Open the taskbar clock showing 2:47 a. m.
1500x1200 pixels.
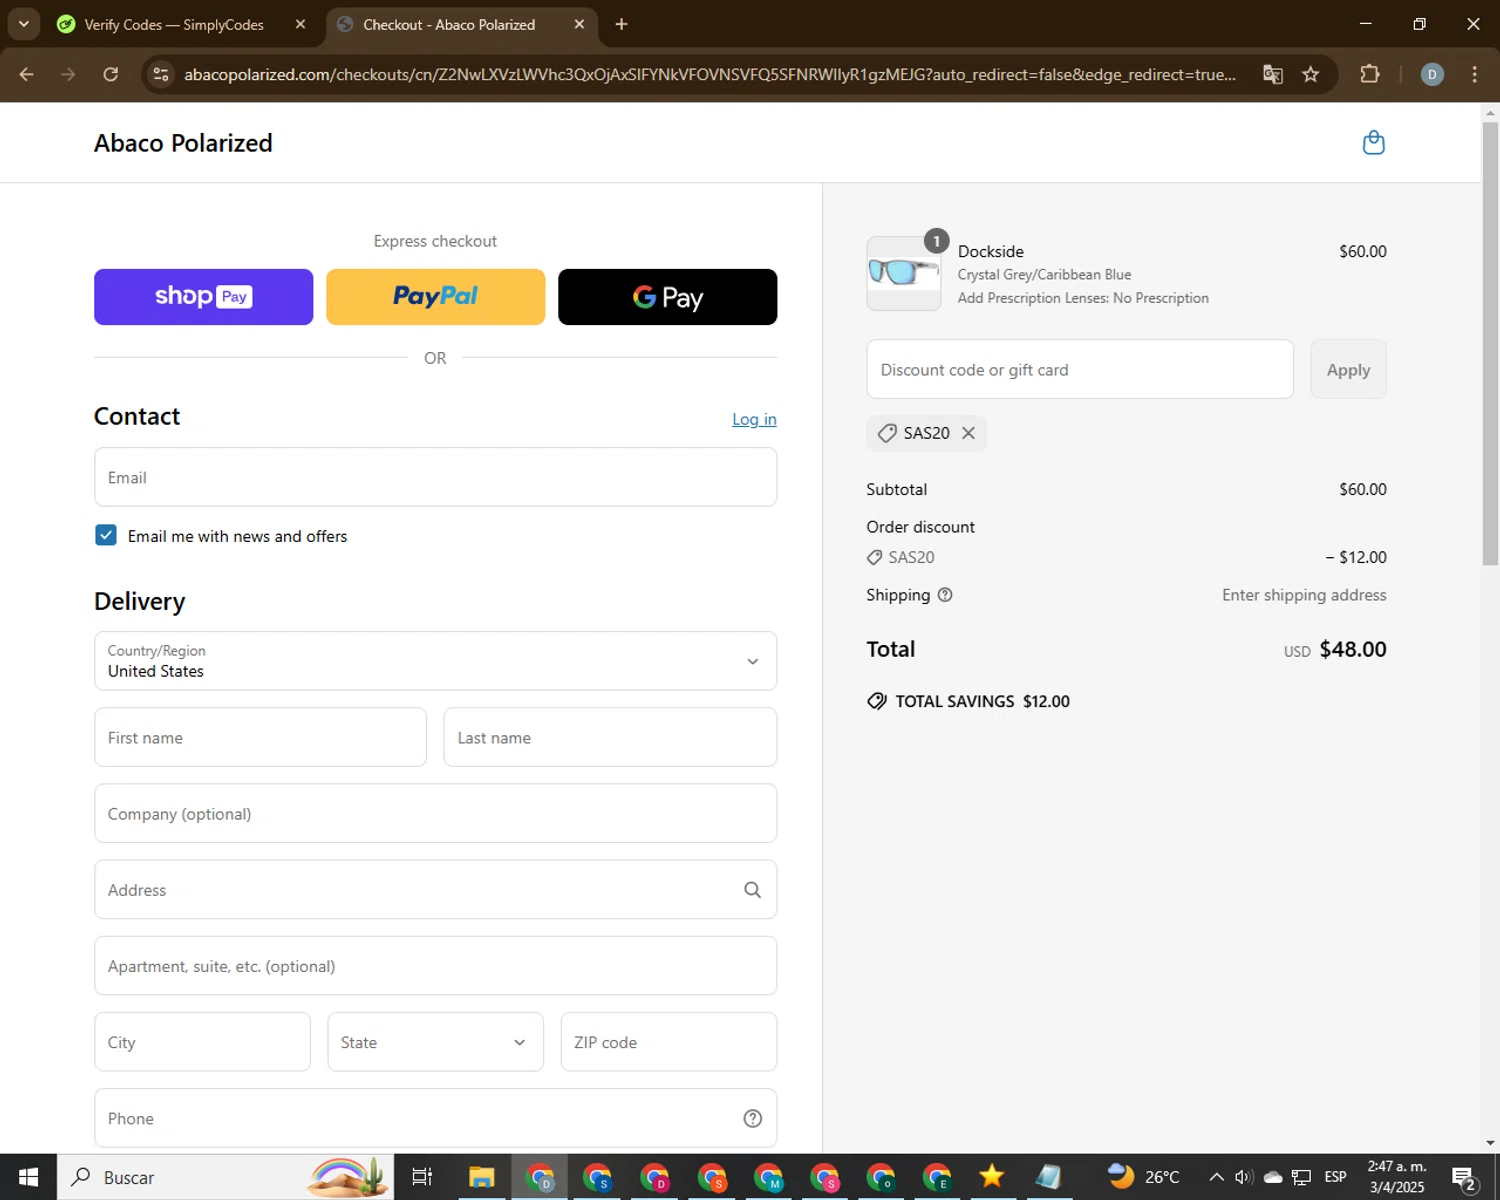1397,1177
